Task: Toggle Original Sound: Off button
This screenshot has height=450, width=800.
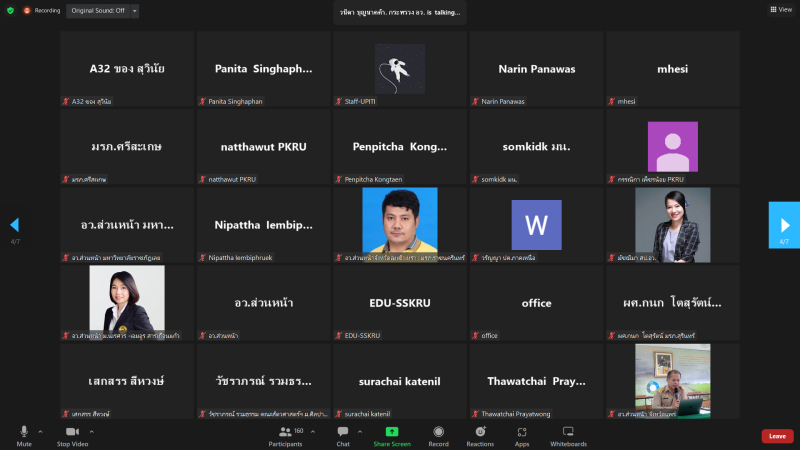Action: coord(97,10)
